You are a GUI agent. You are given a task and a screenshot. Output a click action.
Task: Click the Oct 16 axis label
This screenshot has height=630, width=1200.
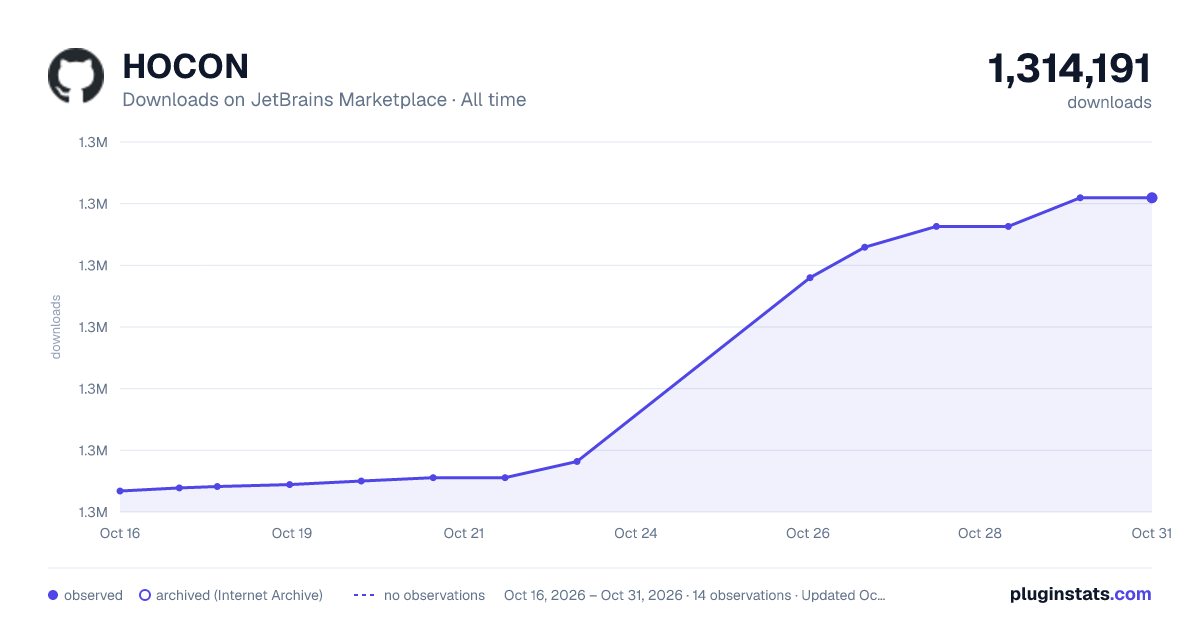(x=120, y=533)
